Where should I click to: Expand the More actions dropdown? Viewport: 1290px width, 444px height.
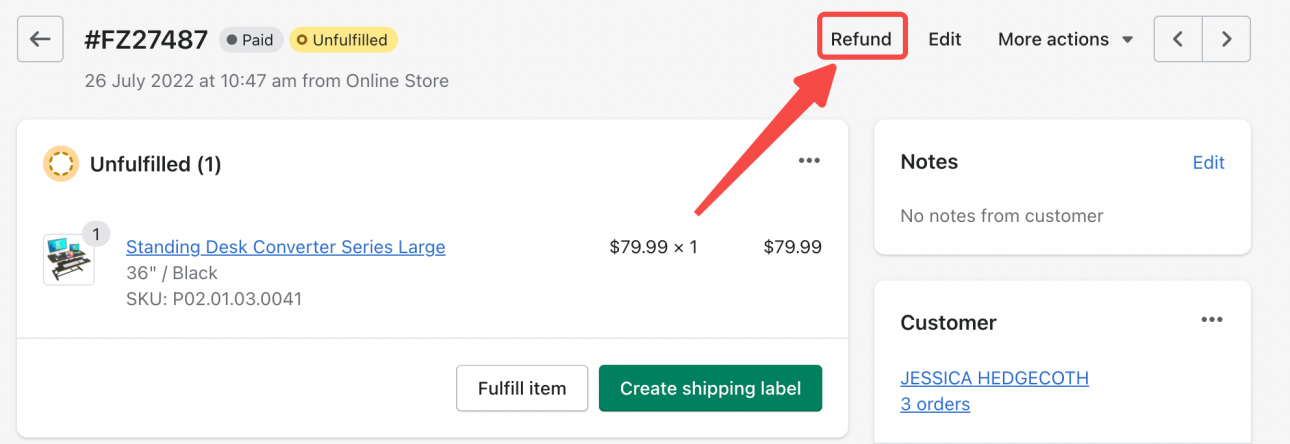tap(1065, 39)
